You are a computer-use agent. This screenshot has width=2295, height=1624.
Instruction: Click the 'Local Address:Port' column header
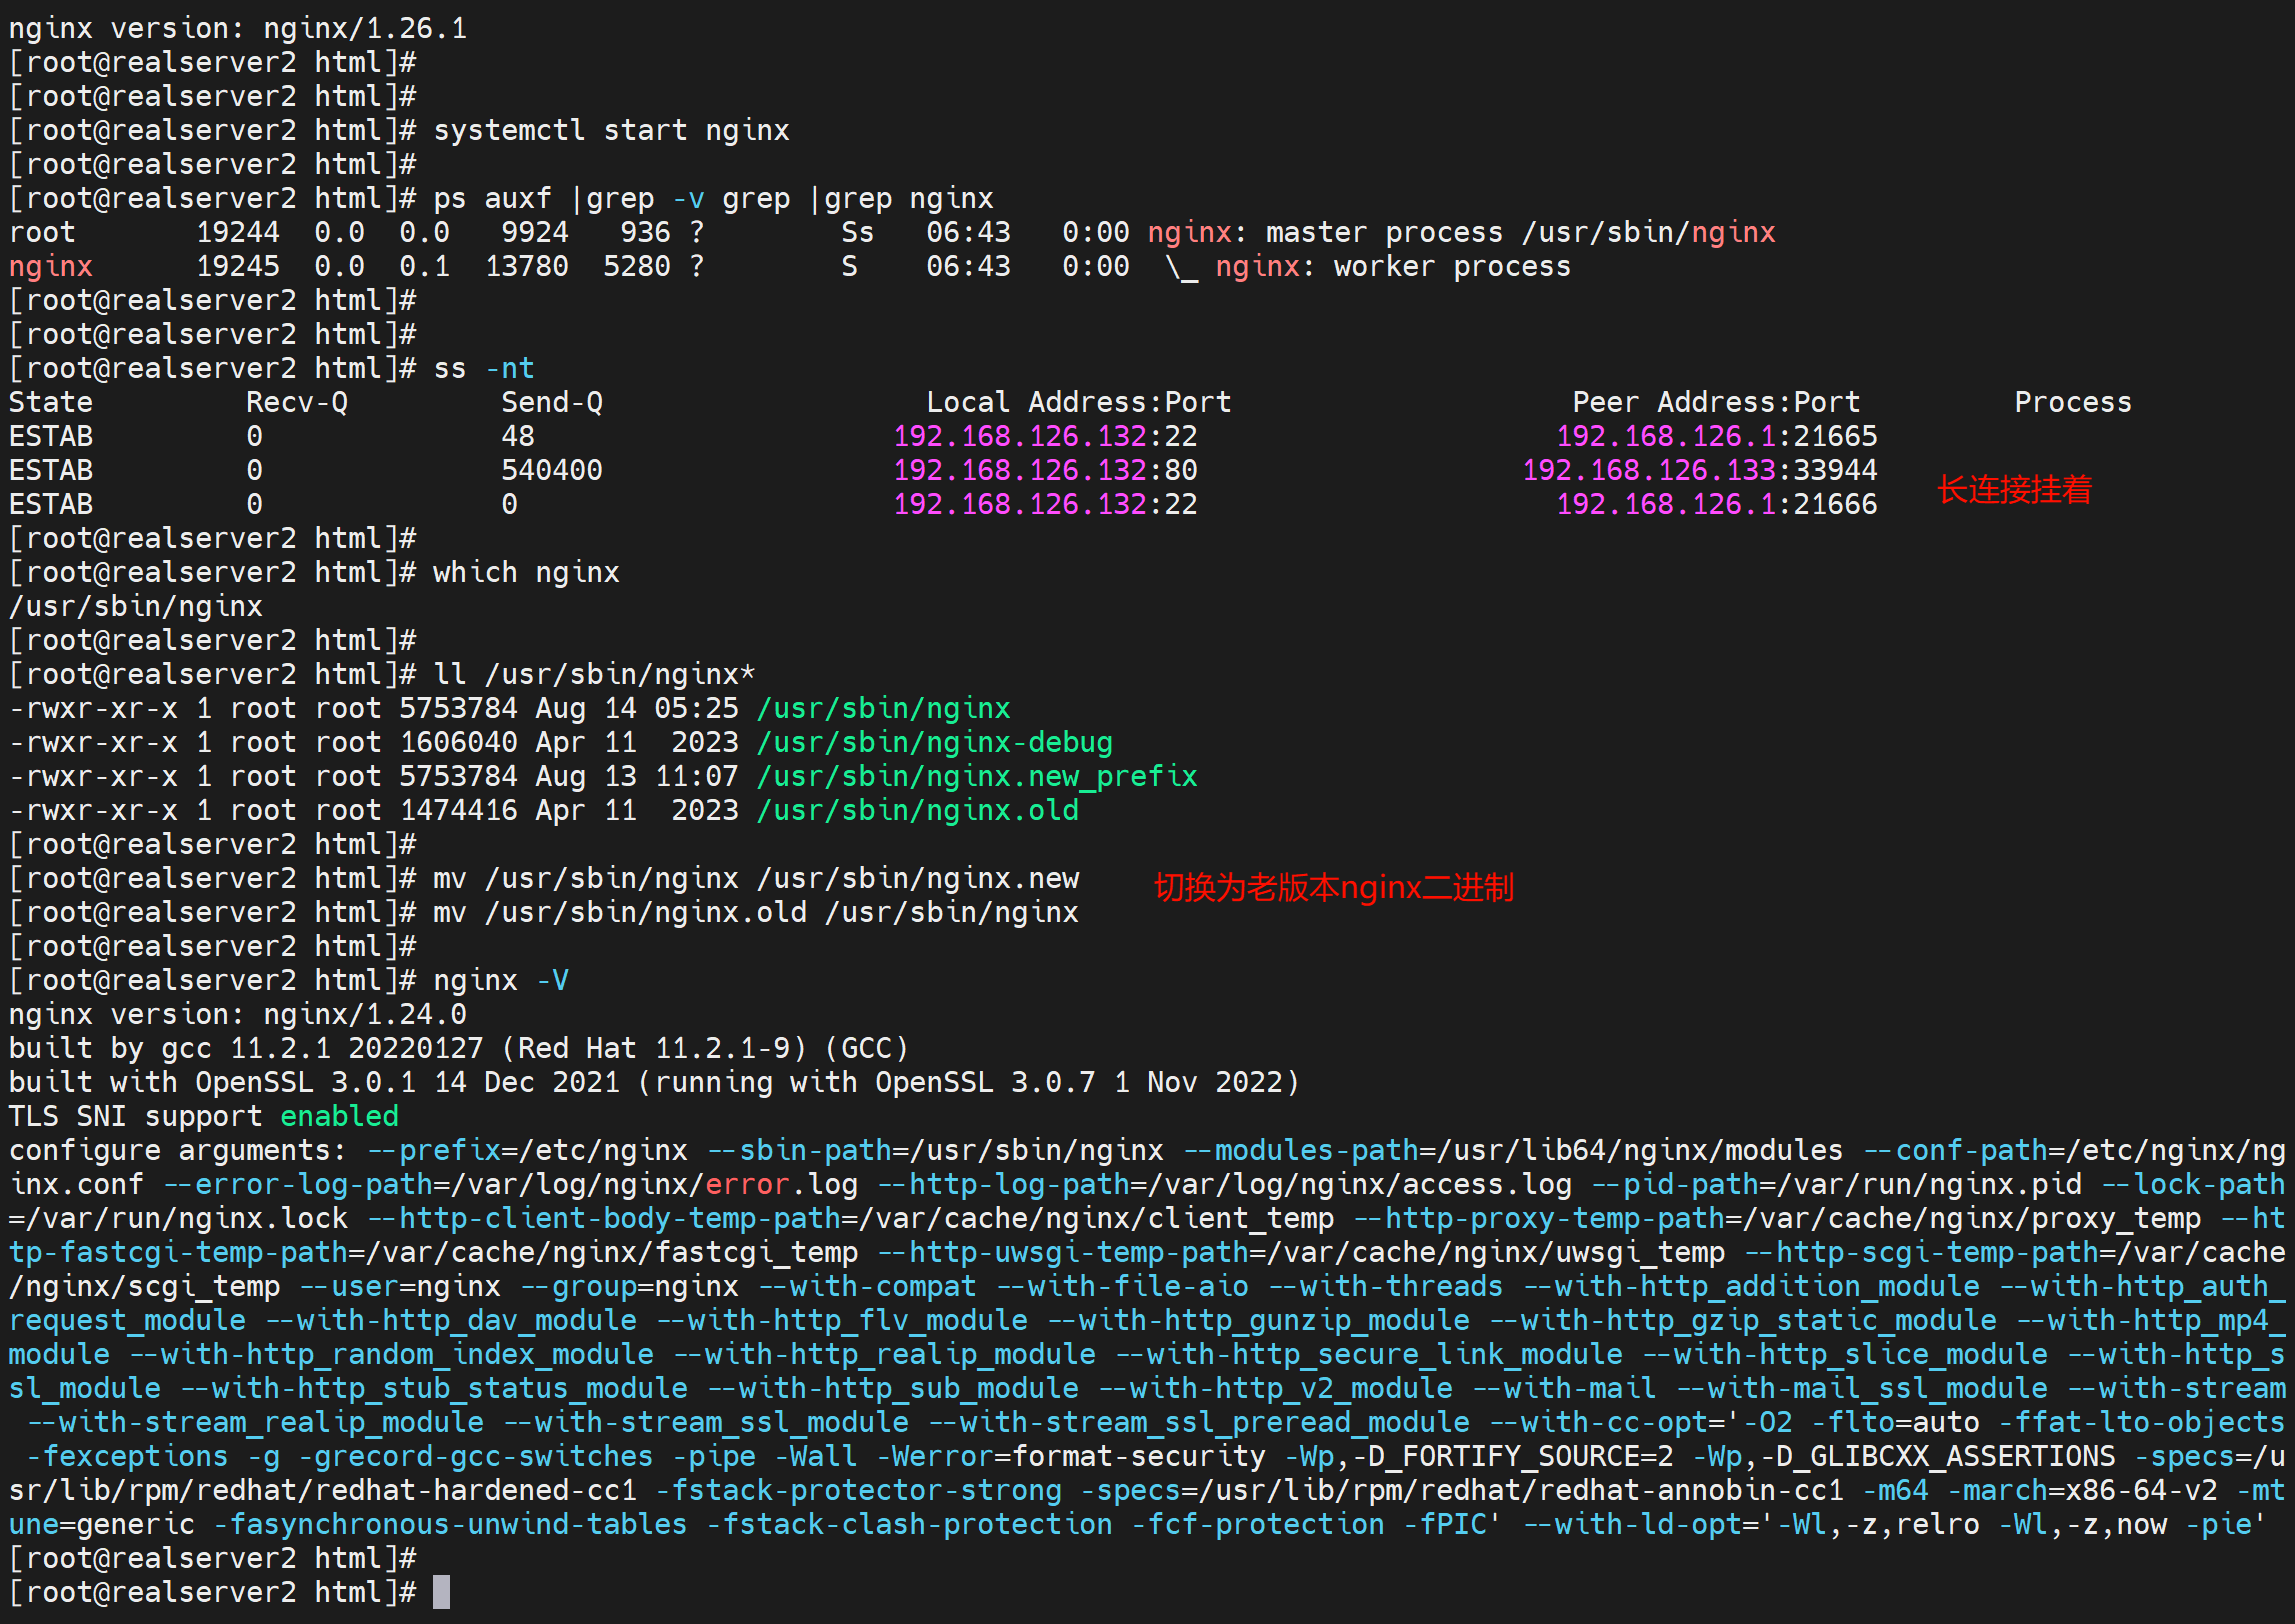[1078, 402]
